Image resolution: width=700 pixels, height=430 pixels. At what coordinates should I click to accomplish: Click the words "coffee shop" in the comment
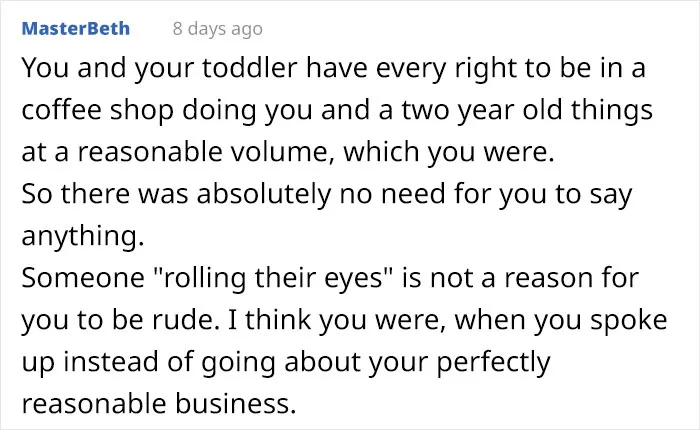point(97,110)
